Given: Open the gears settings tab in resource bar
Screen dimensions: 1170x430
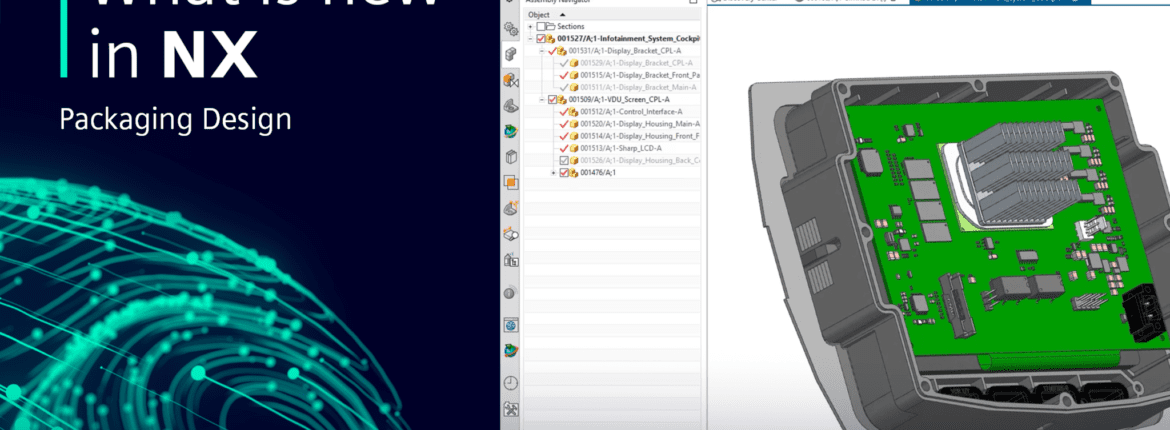Looking at the screenshot, I should point(510,28).
